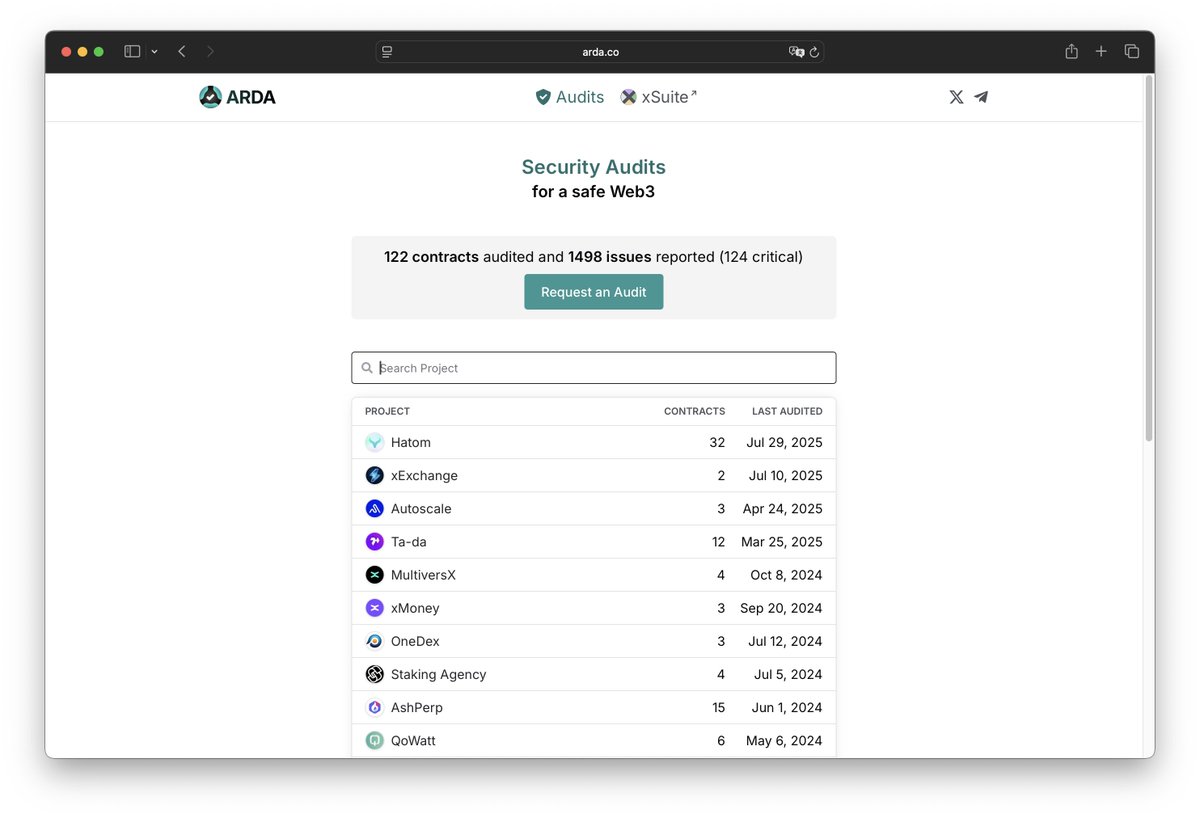Viewport: 1200px width, 818px height.
Task: Click the page menu icon in address bar
Action: 387,52
